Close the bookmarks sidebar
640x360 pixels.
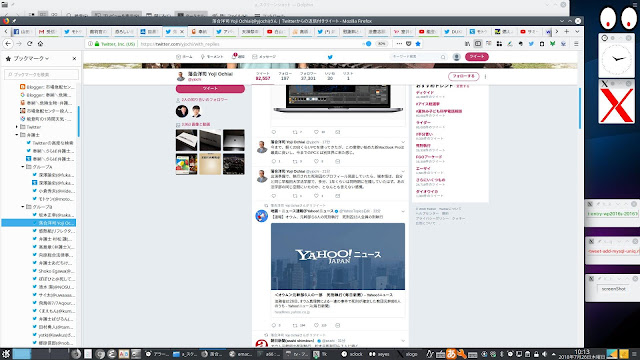[x=74, y=59]
